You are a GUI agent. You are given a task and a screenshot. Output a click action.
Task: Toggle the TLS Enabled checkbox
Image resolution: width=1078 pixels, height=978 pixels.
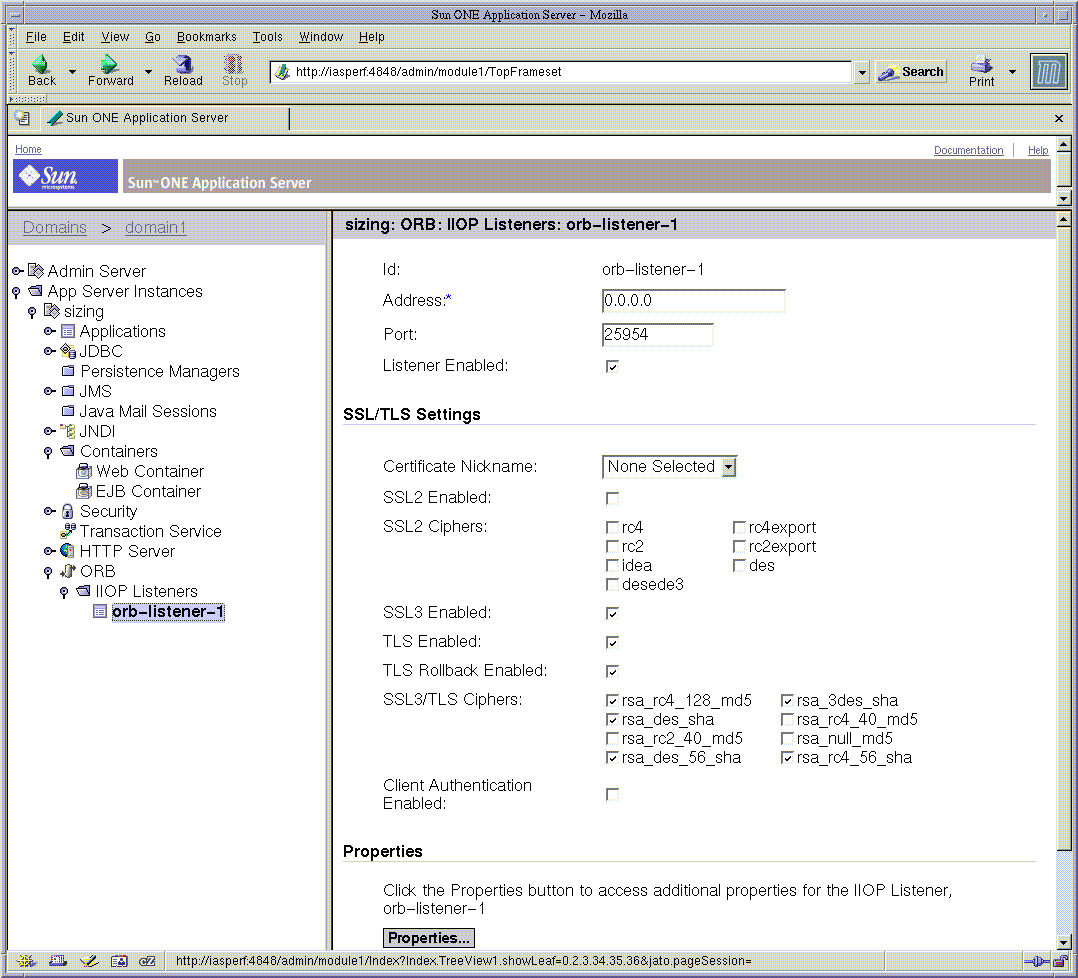point(612,642)
